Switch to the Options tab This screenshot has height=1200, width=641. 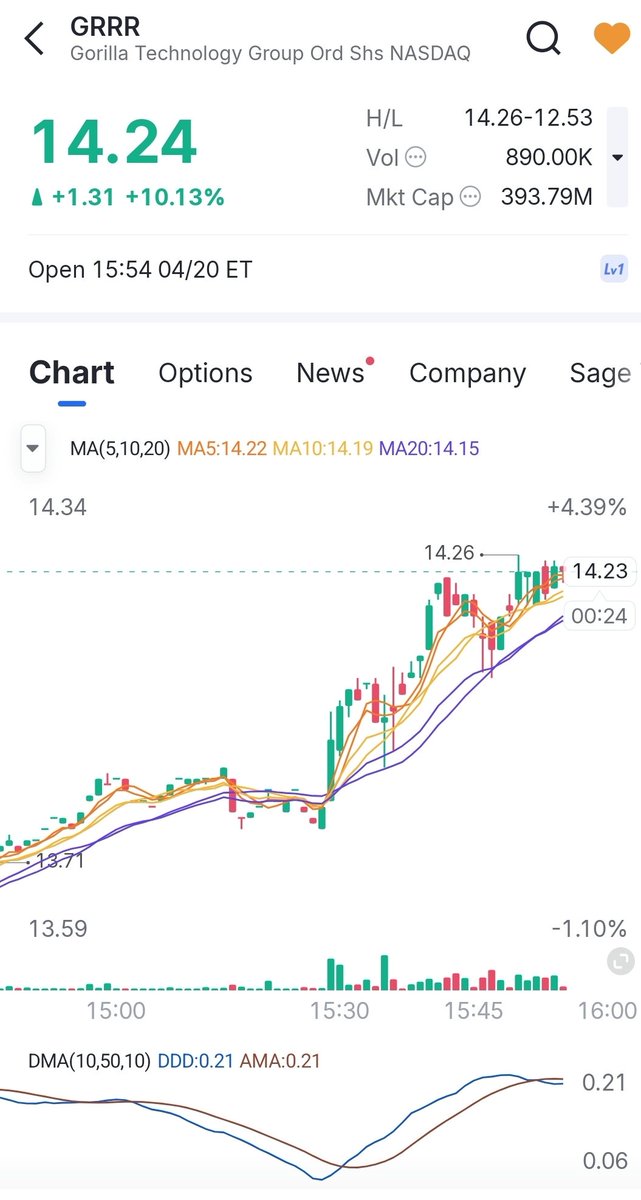tap(205, 373)
